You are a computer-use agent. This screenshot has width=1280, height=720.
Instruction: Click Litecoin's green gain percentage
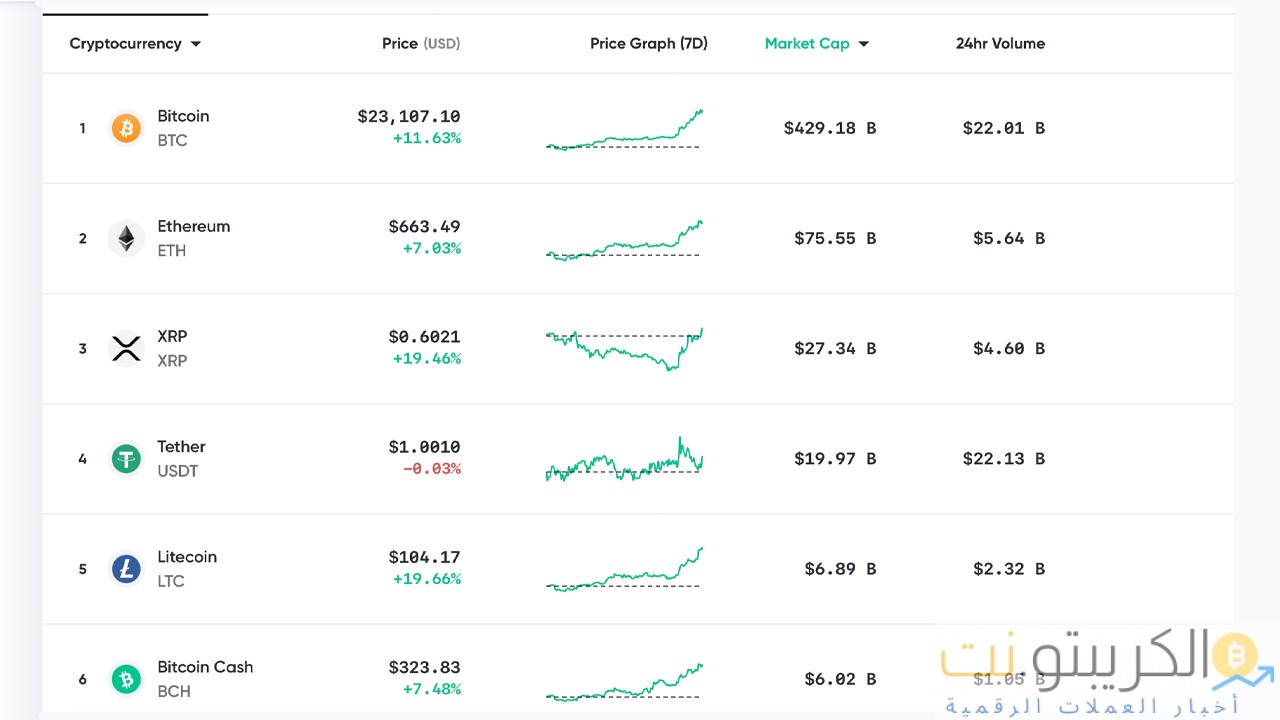point(426,578)
